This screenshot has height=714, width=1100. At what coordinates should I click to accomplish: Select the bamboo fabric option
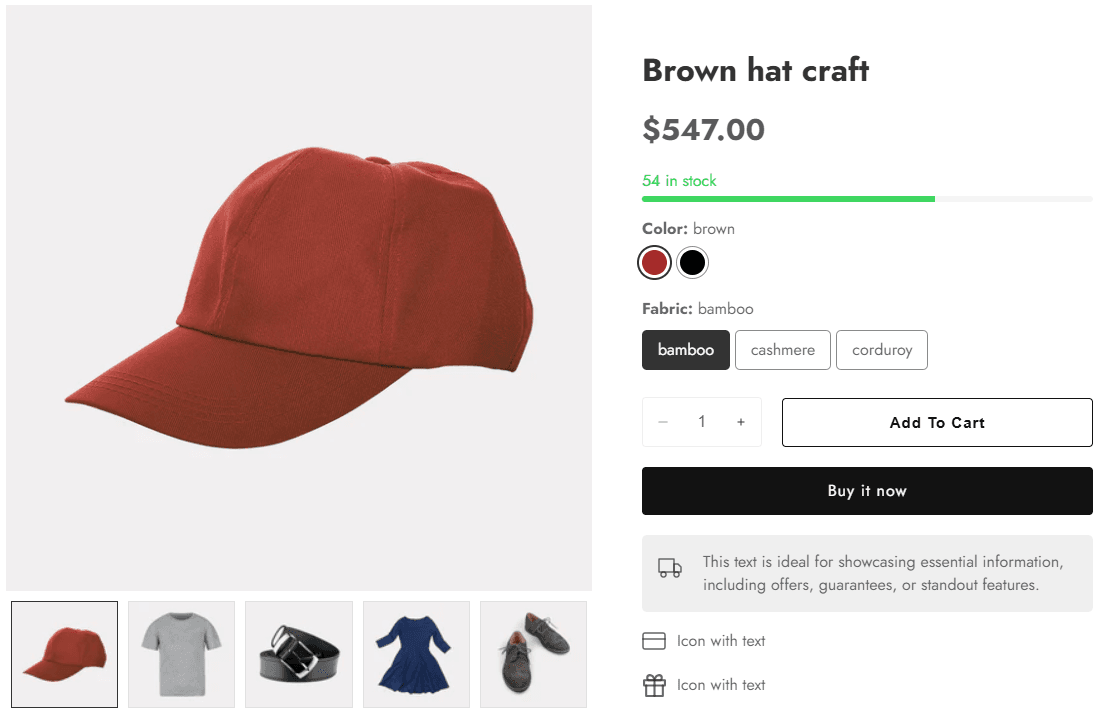[686, 350]
